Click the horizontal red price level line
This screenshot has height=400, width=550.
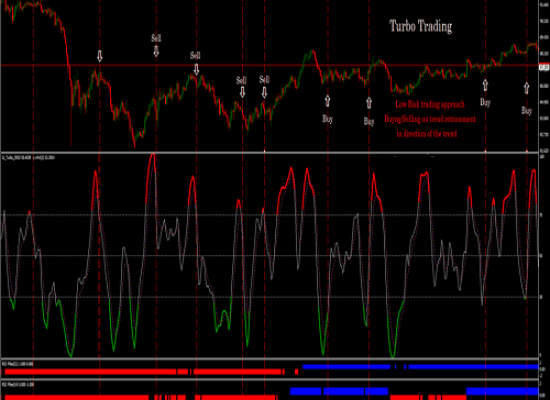[x=269, y=65]
